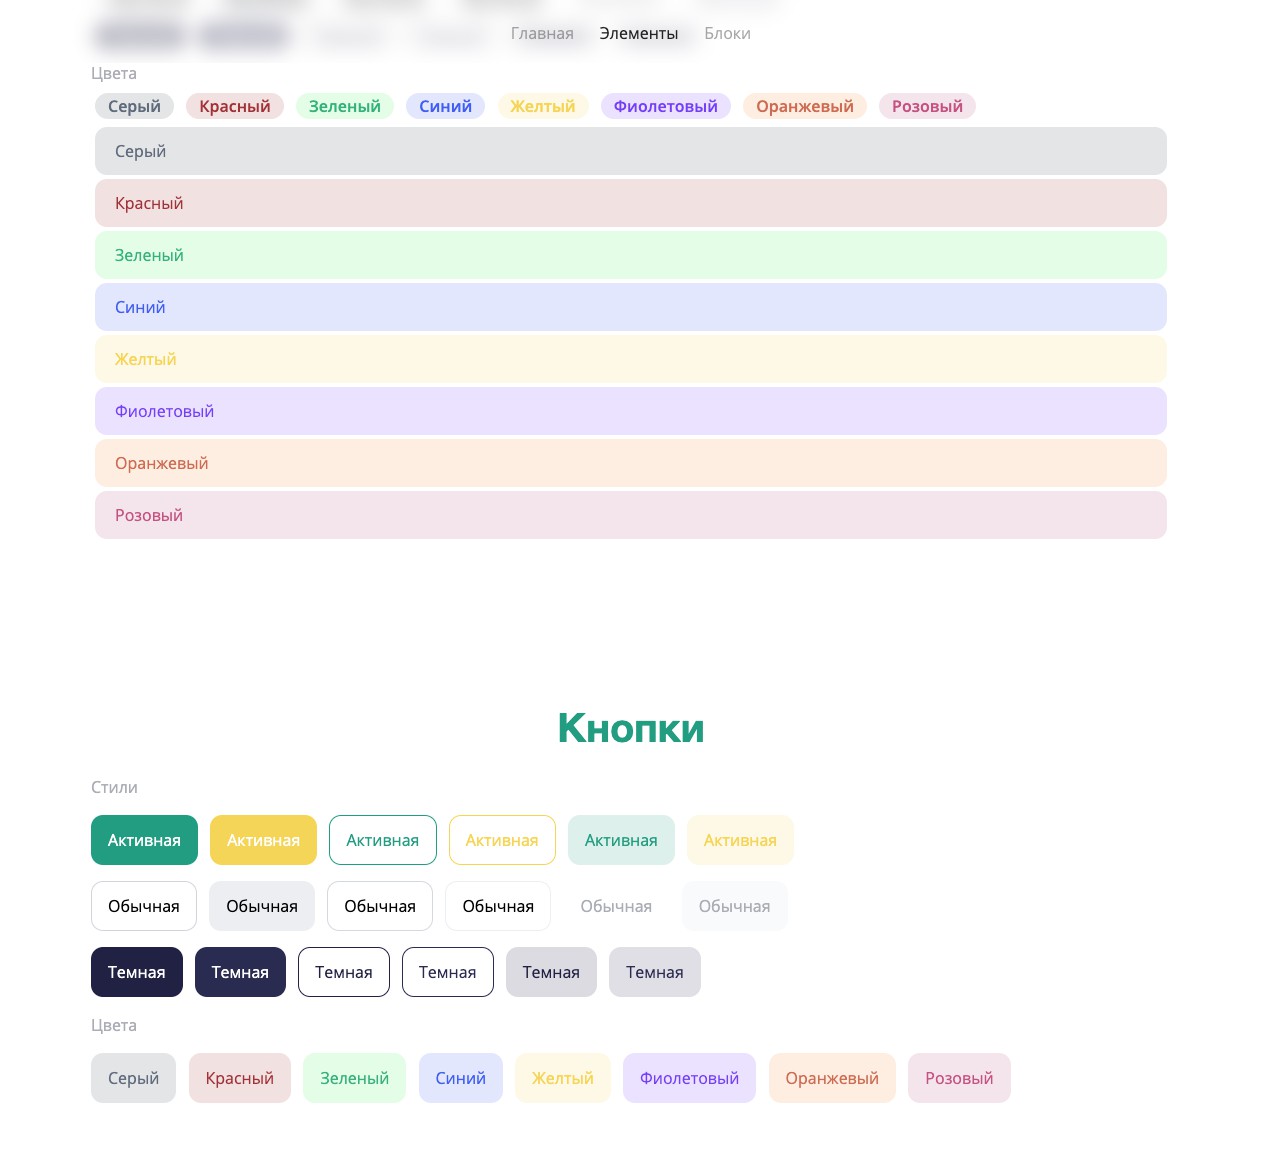Click the solid yellow Активная button
This screenshot has width=1262, height=1164.
(x=263, y=840)
